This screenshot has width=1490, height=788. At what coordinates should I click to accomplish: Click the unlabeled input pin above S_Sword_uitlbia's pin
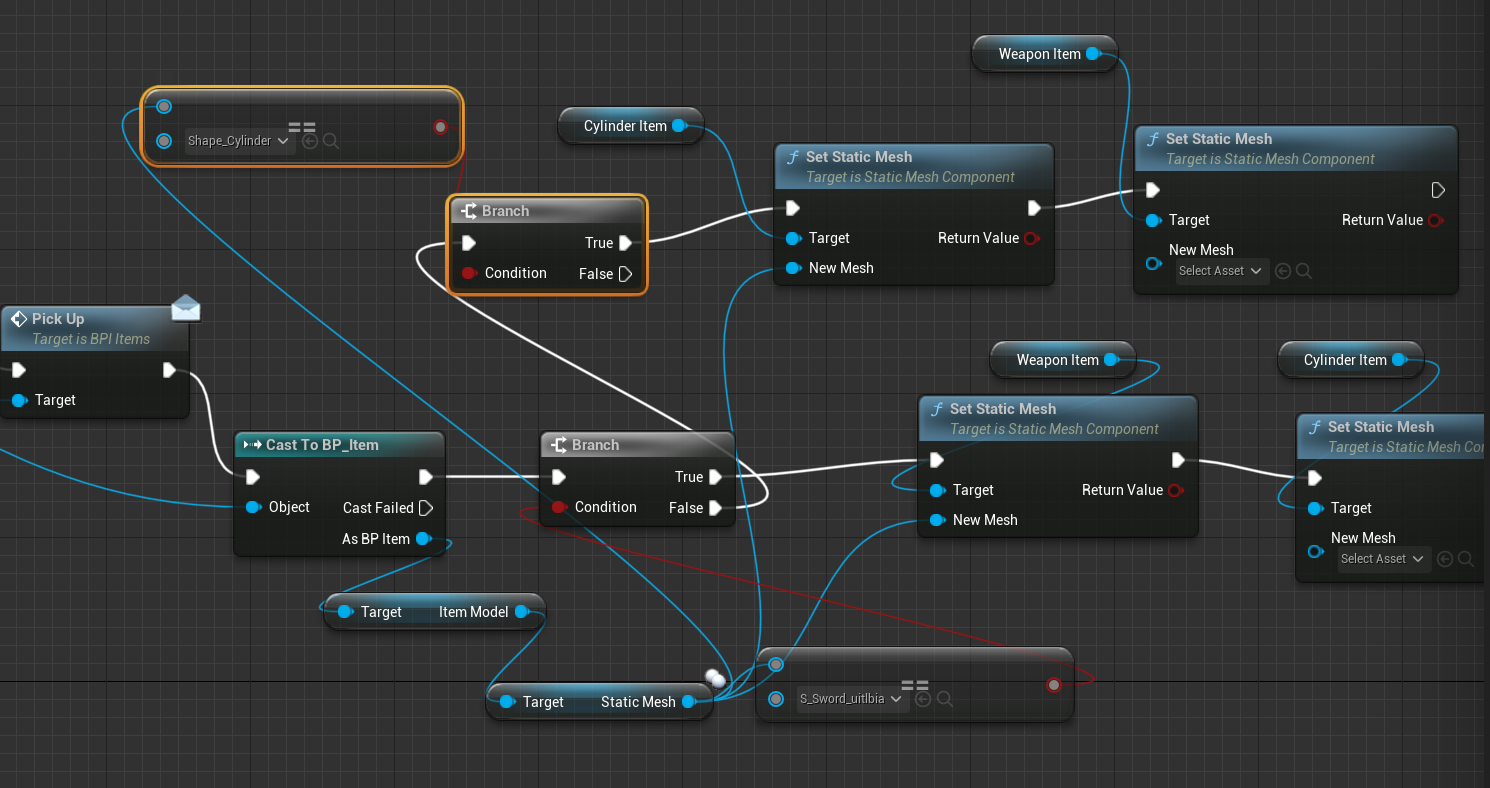tap(776, 665)
